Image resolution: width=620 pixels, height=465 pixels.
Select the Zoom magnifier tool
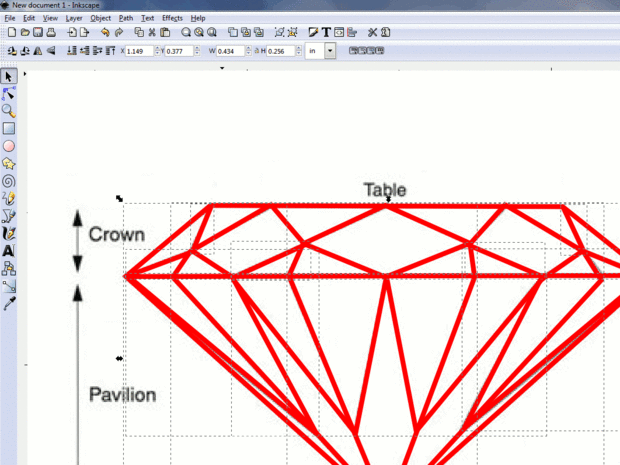[9, 111]
